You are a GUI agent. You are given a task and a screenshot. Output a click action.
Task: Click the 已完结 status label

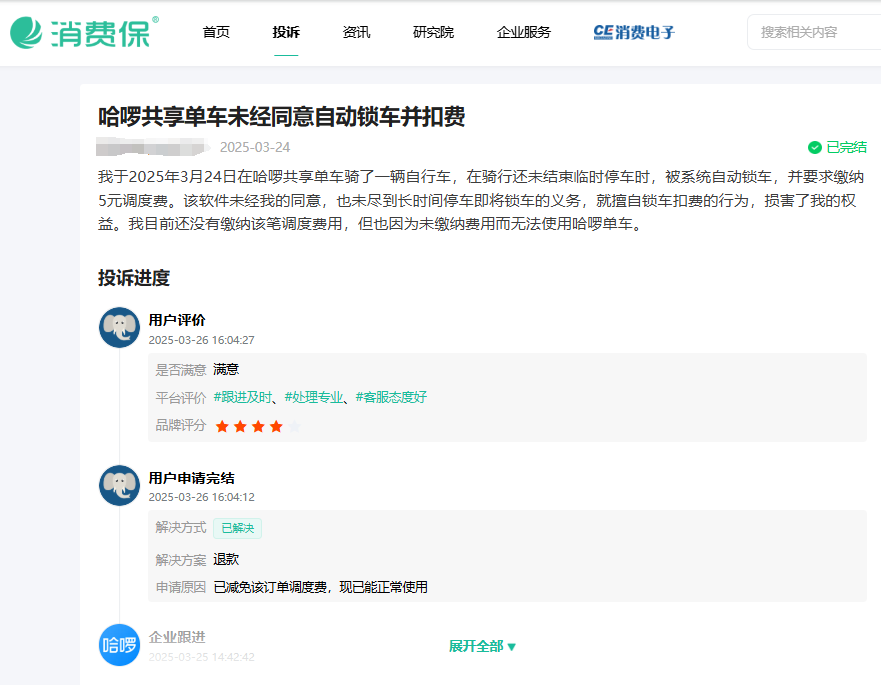click(x=846, y=147)
